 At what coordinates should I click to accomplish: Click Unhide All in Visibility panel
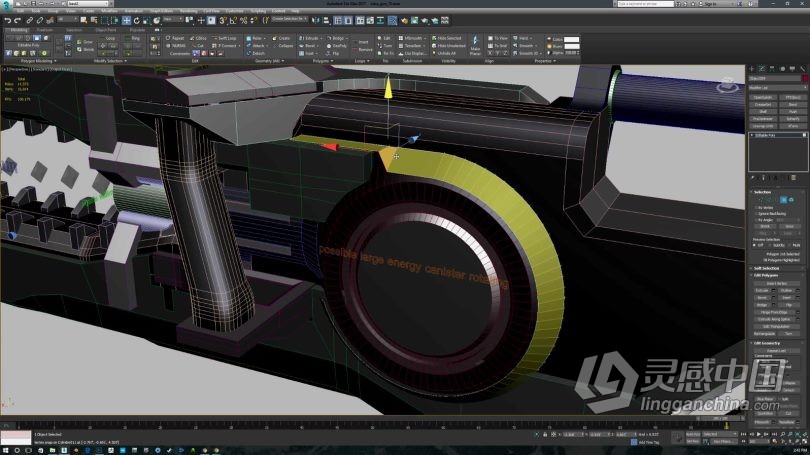(443, 53)
